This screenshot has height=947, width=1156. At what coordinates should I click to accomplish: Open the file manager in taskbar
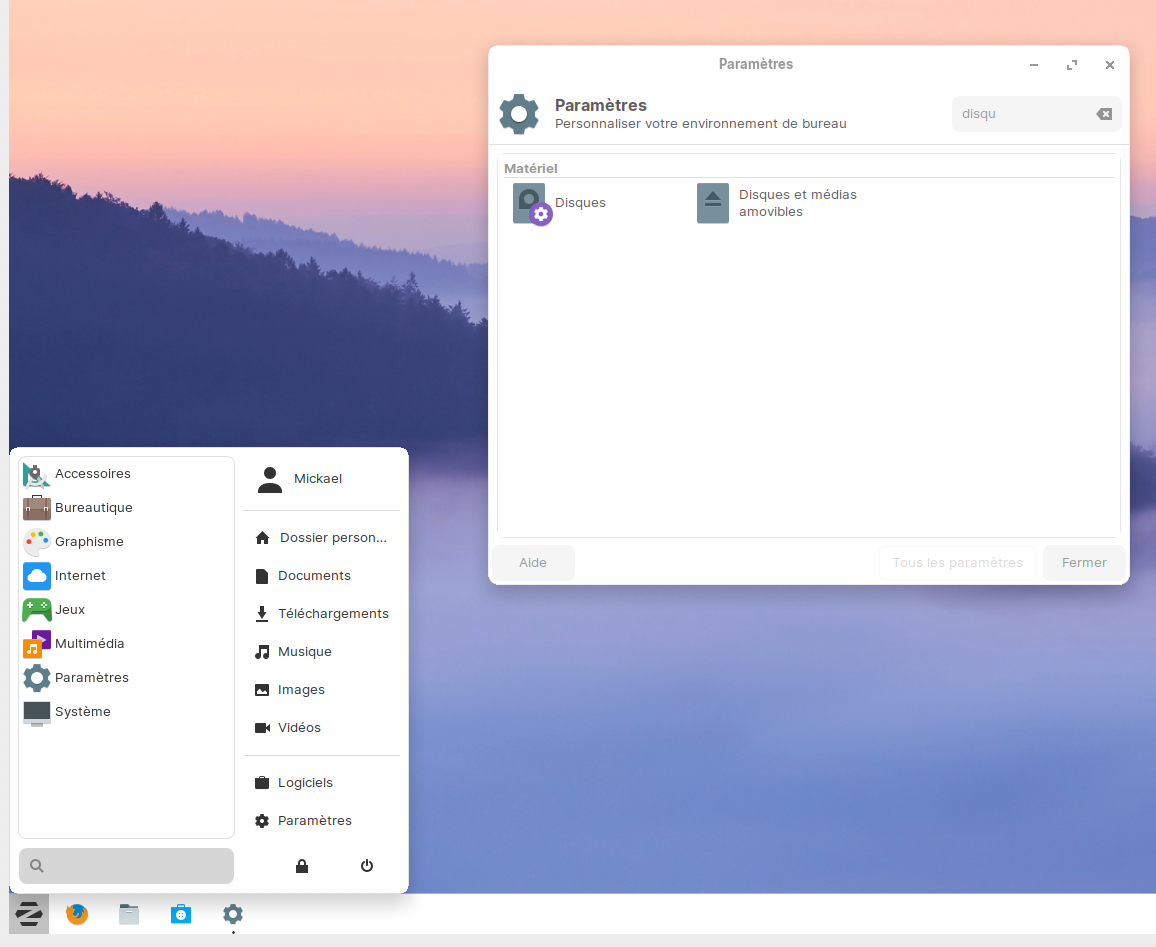coord(129,914)
